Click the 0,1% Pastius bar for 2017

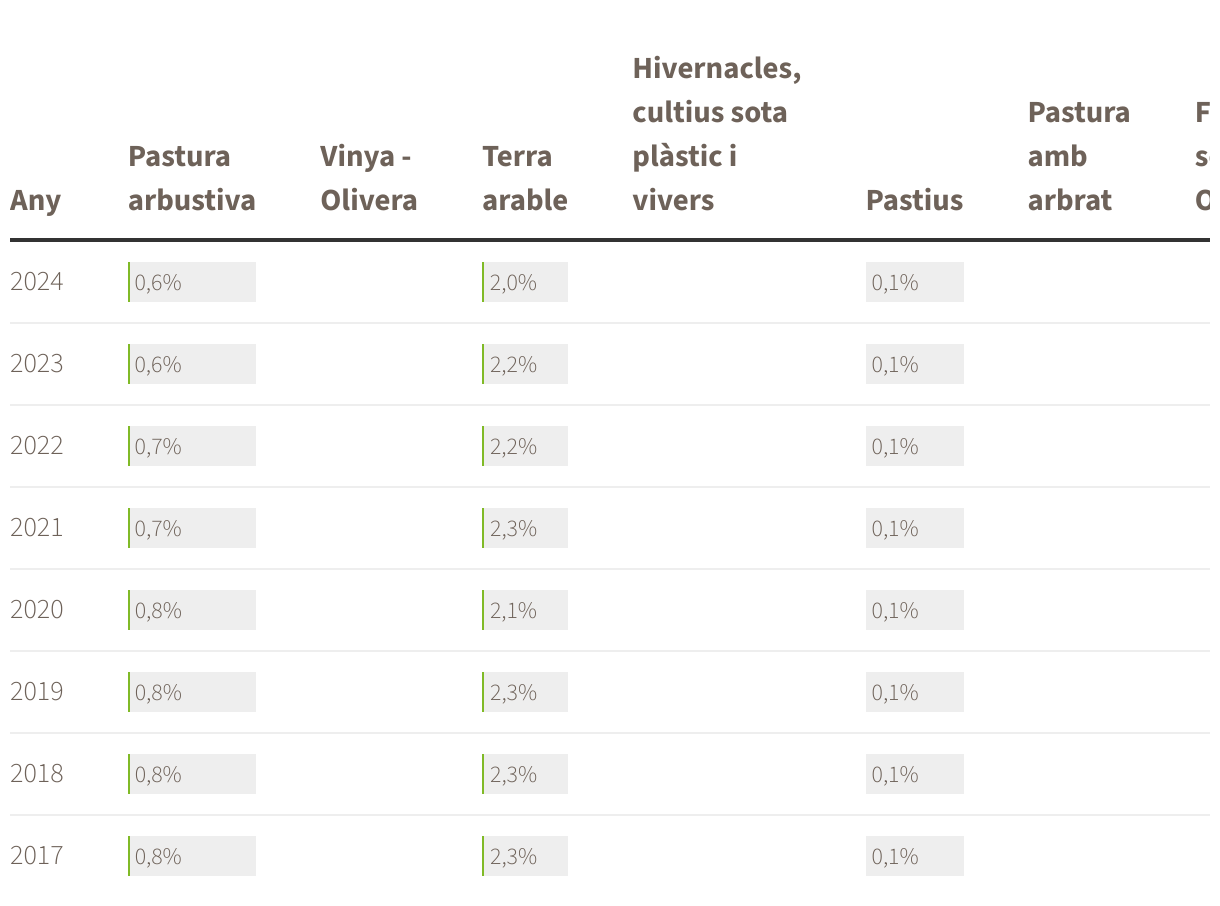tap(915, 856)
